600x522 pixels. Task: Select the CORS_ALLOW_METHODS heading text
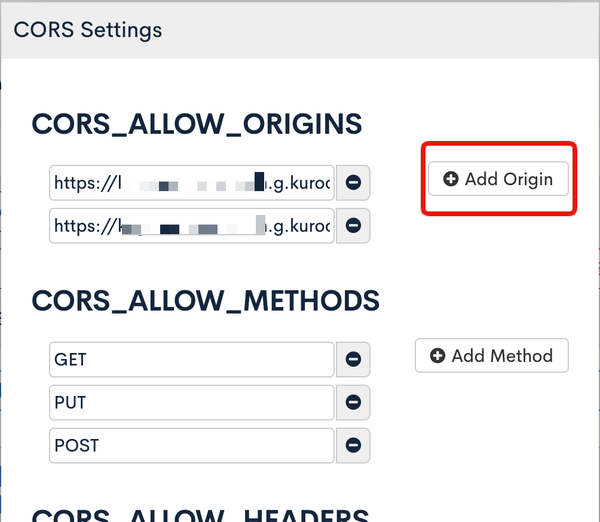pos(205,301)
